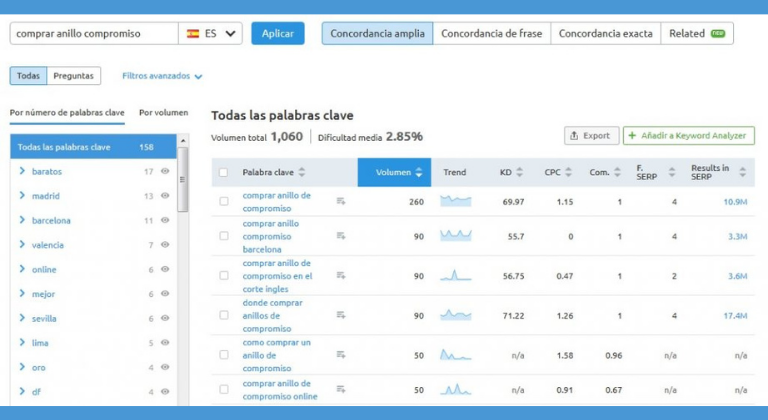
Task: Click the sidebar scrollbar up arrow
Action: [x=183, y=141]
